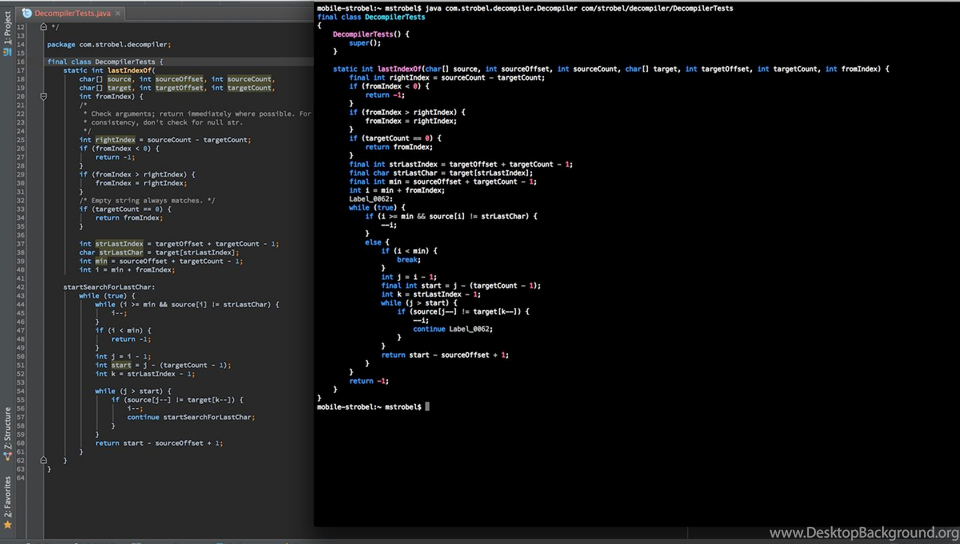Toggle the comment fold marker at line 12
The image size is (960, 544).
pyautogui.click(x=43, y=27)
